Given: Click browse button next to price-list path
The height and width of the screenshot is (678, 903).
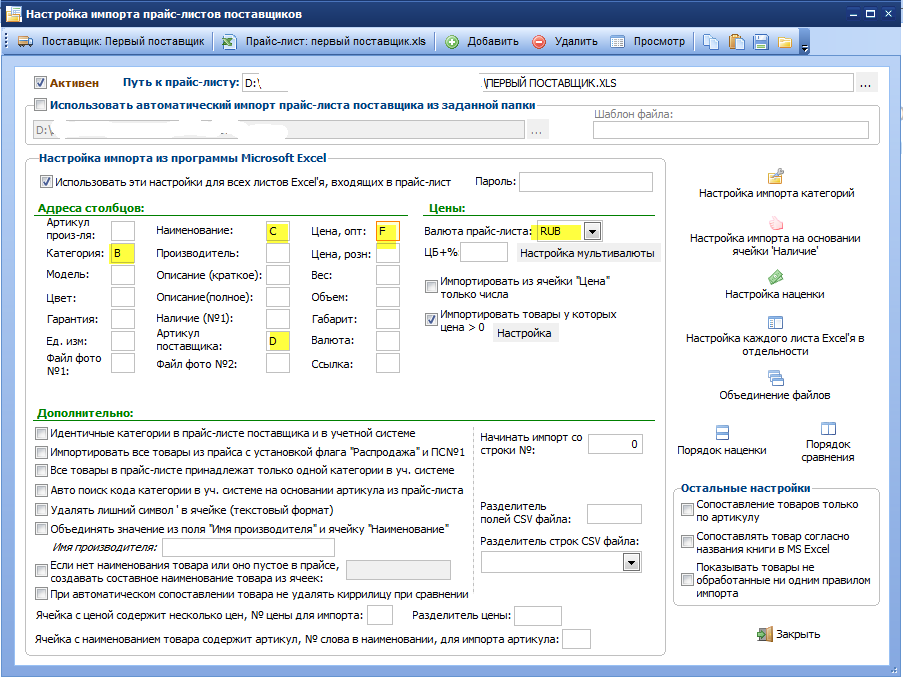Looking at the screenshot, I should [x=866, y=83].
